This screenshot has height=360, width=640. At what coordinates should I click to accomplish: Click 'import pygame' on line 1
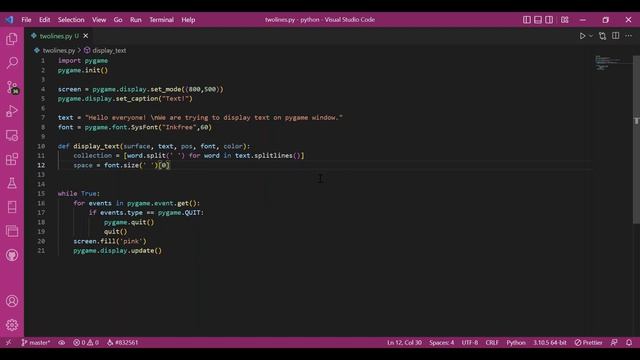coord(83,60)
